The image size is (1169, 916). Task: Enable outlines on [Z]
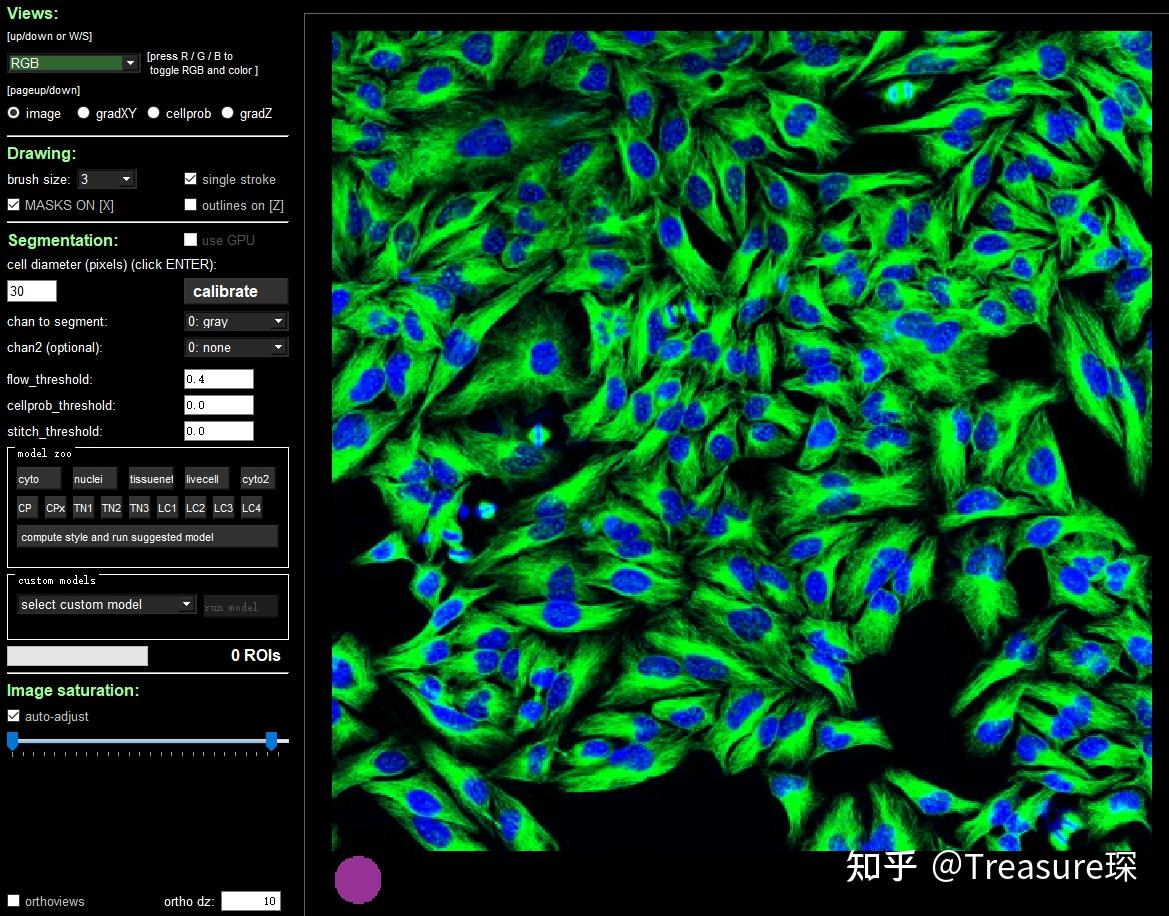[x=190, y=205]
